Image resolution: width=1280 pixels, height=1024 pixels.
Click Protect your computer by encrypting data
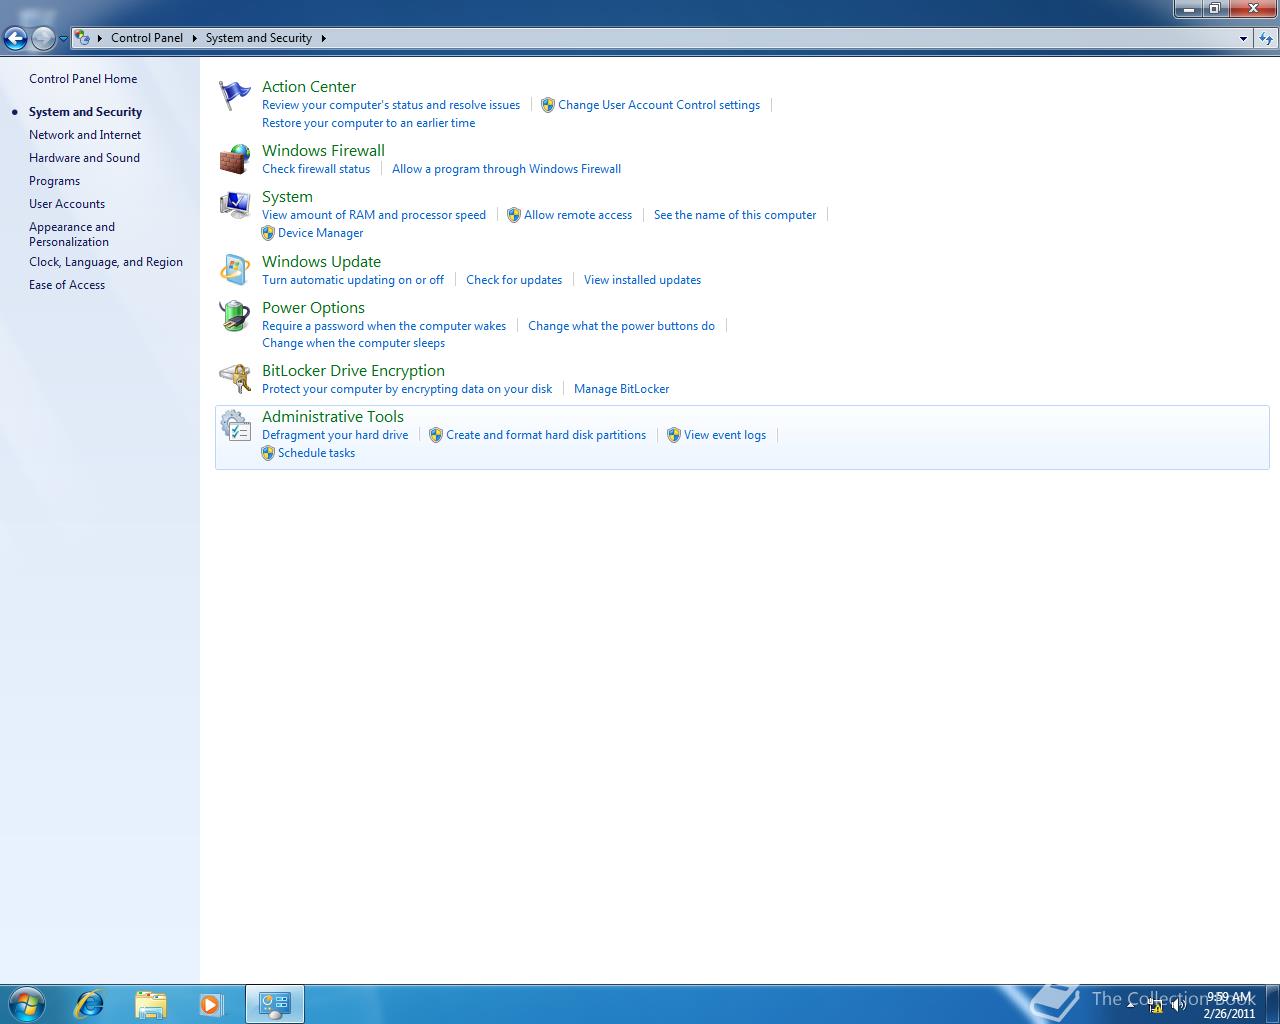407,389
